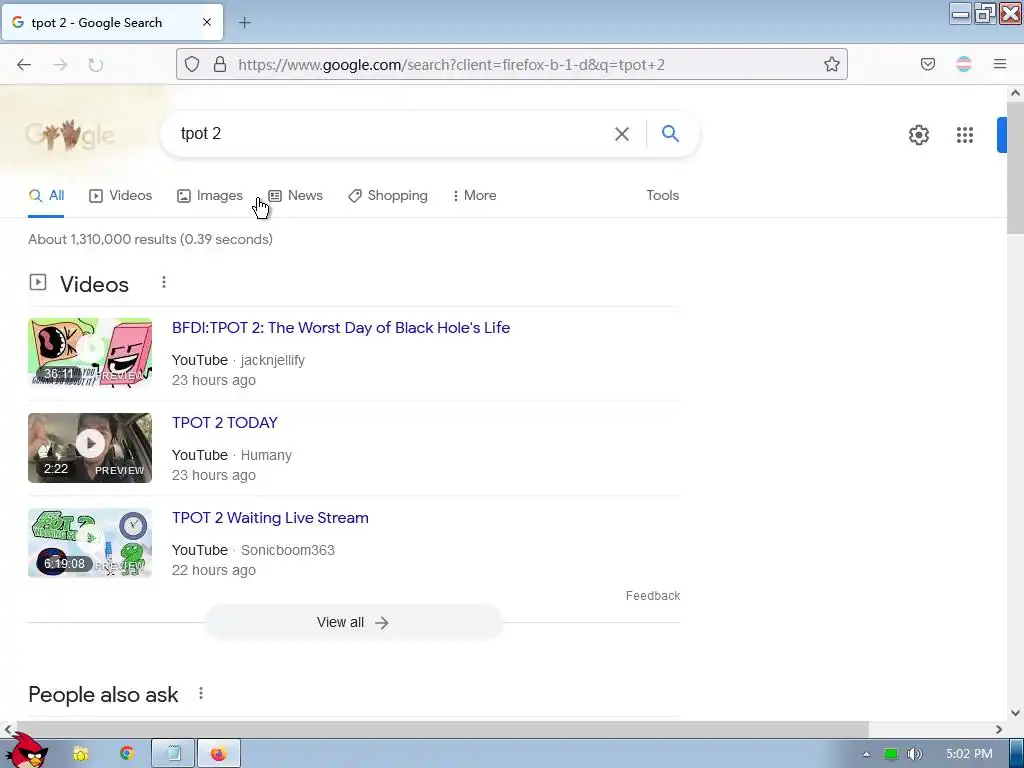Screen dimensions: 1024x768
Task: Click the People also ask heading
Action: coord(103,695)
